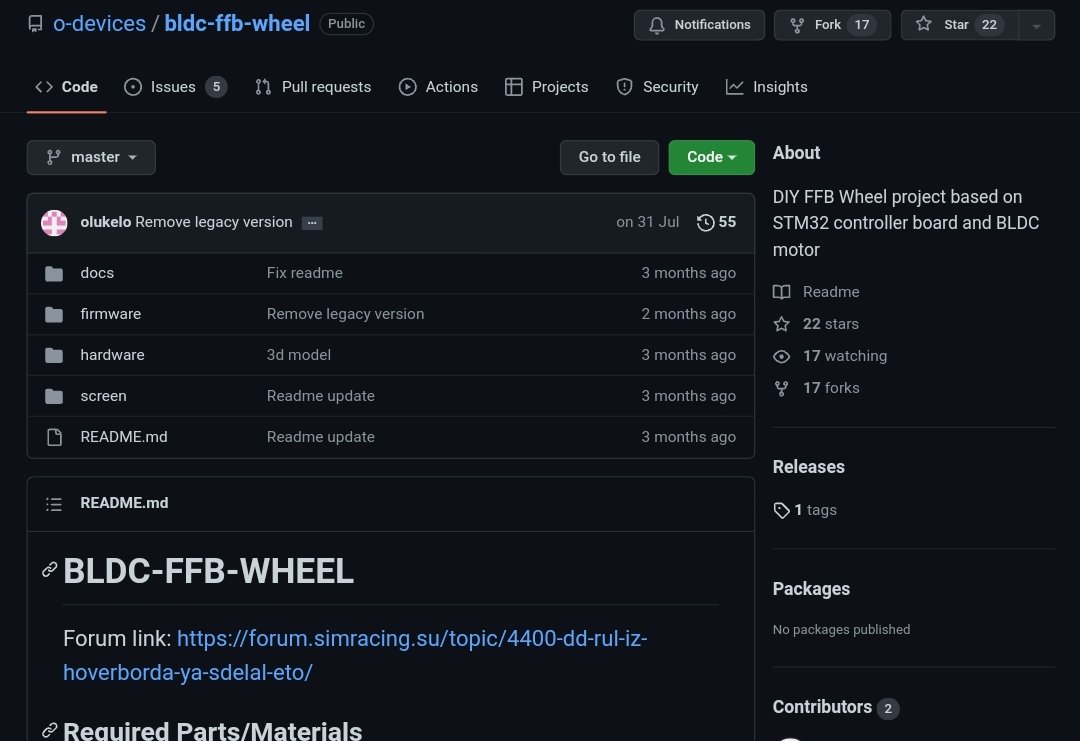This screenshot has width=1080, height=741.
Task: Click the README.md file icon in file list
Action: coord(54,437)
